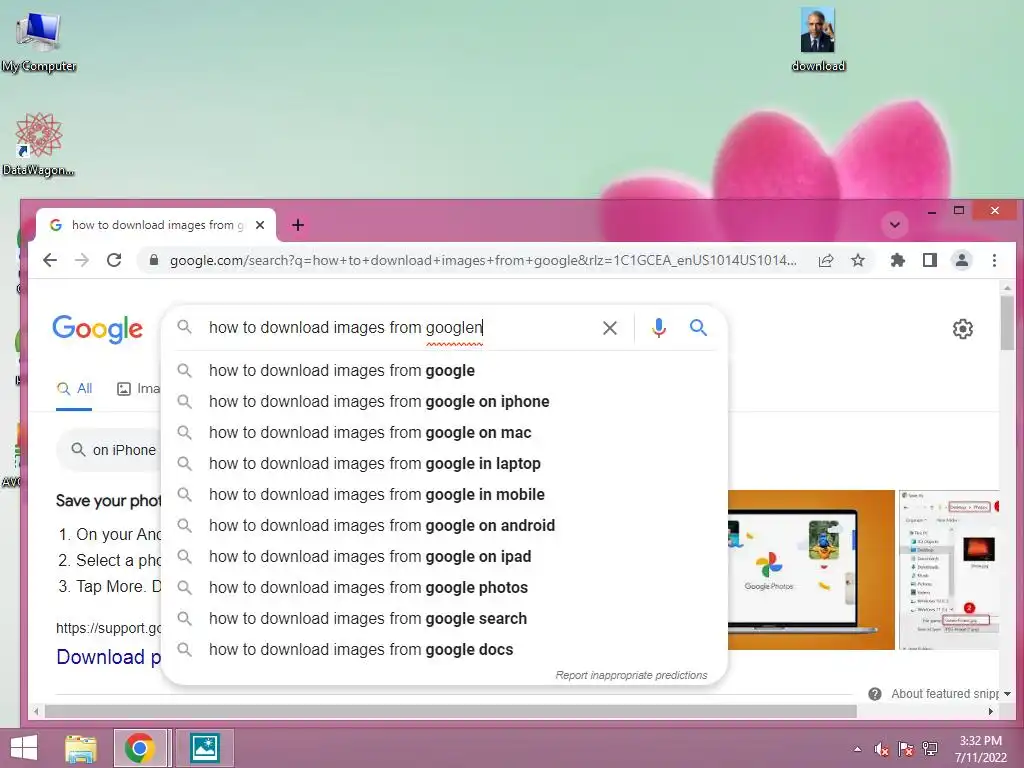Open Chrome three-dot menu
Image resolution: width=1024 pixels, height=768 pixels.
pos(994,261)
